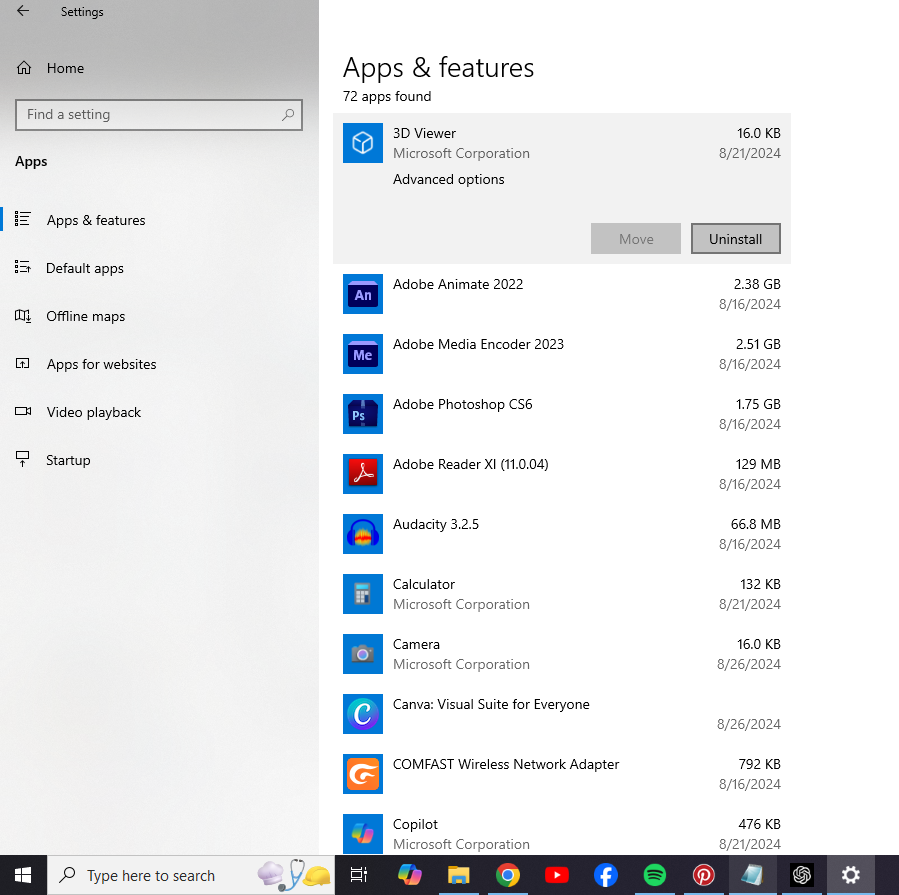This screenshot has width=899, height=895.
Task: Focus the Find a setting search box
Action: (159, 115)
